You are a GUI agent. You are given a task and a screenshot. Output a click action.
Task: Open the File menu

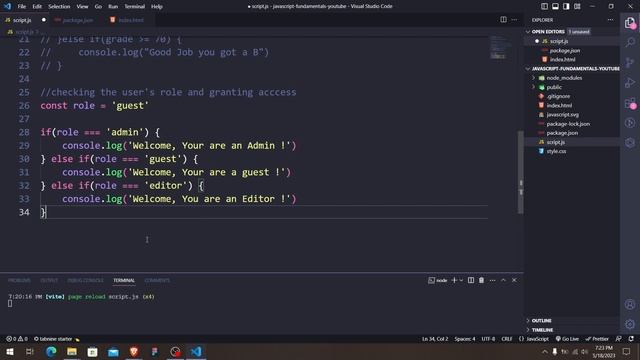pos(22,7)
